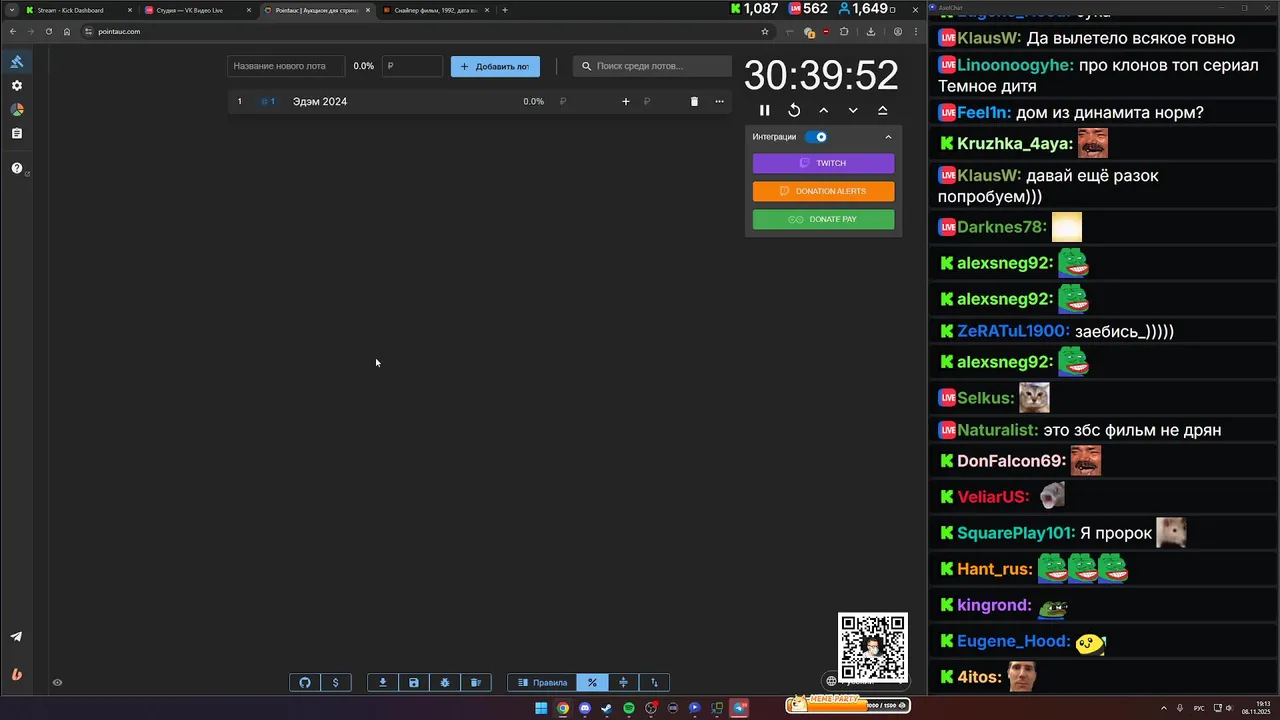
Task: Click the double-up chevron timer button
Action: (882, 111)
